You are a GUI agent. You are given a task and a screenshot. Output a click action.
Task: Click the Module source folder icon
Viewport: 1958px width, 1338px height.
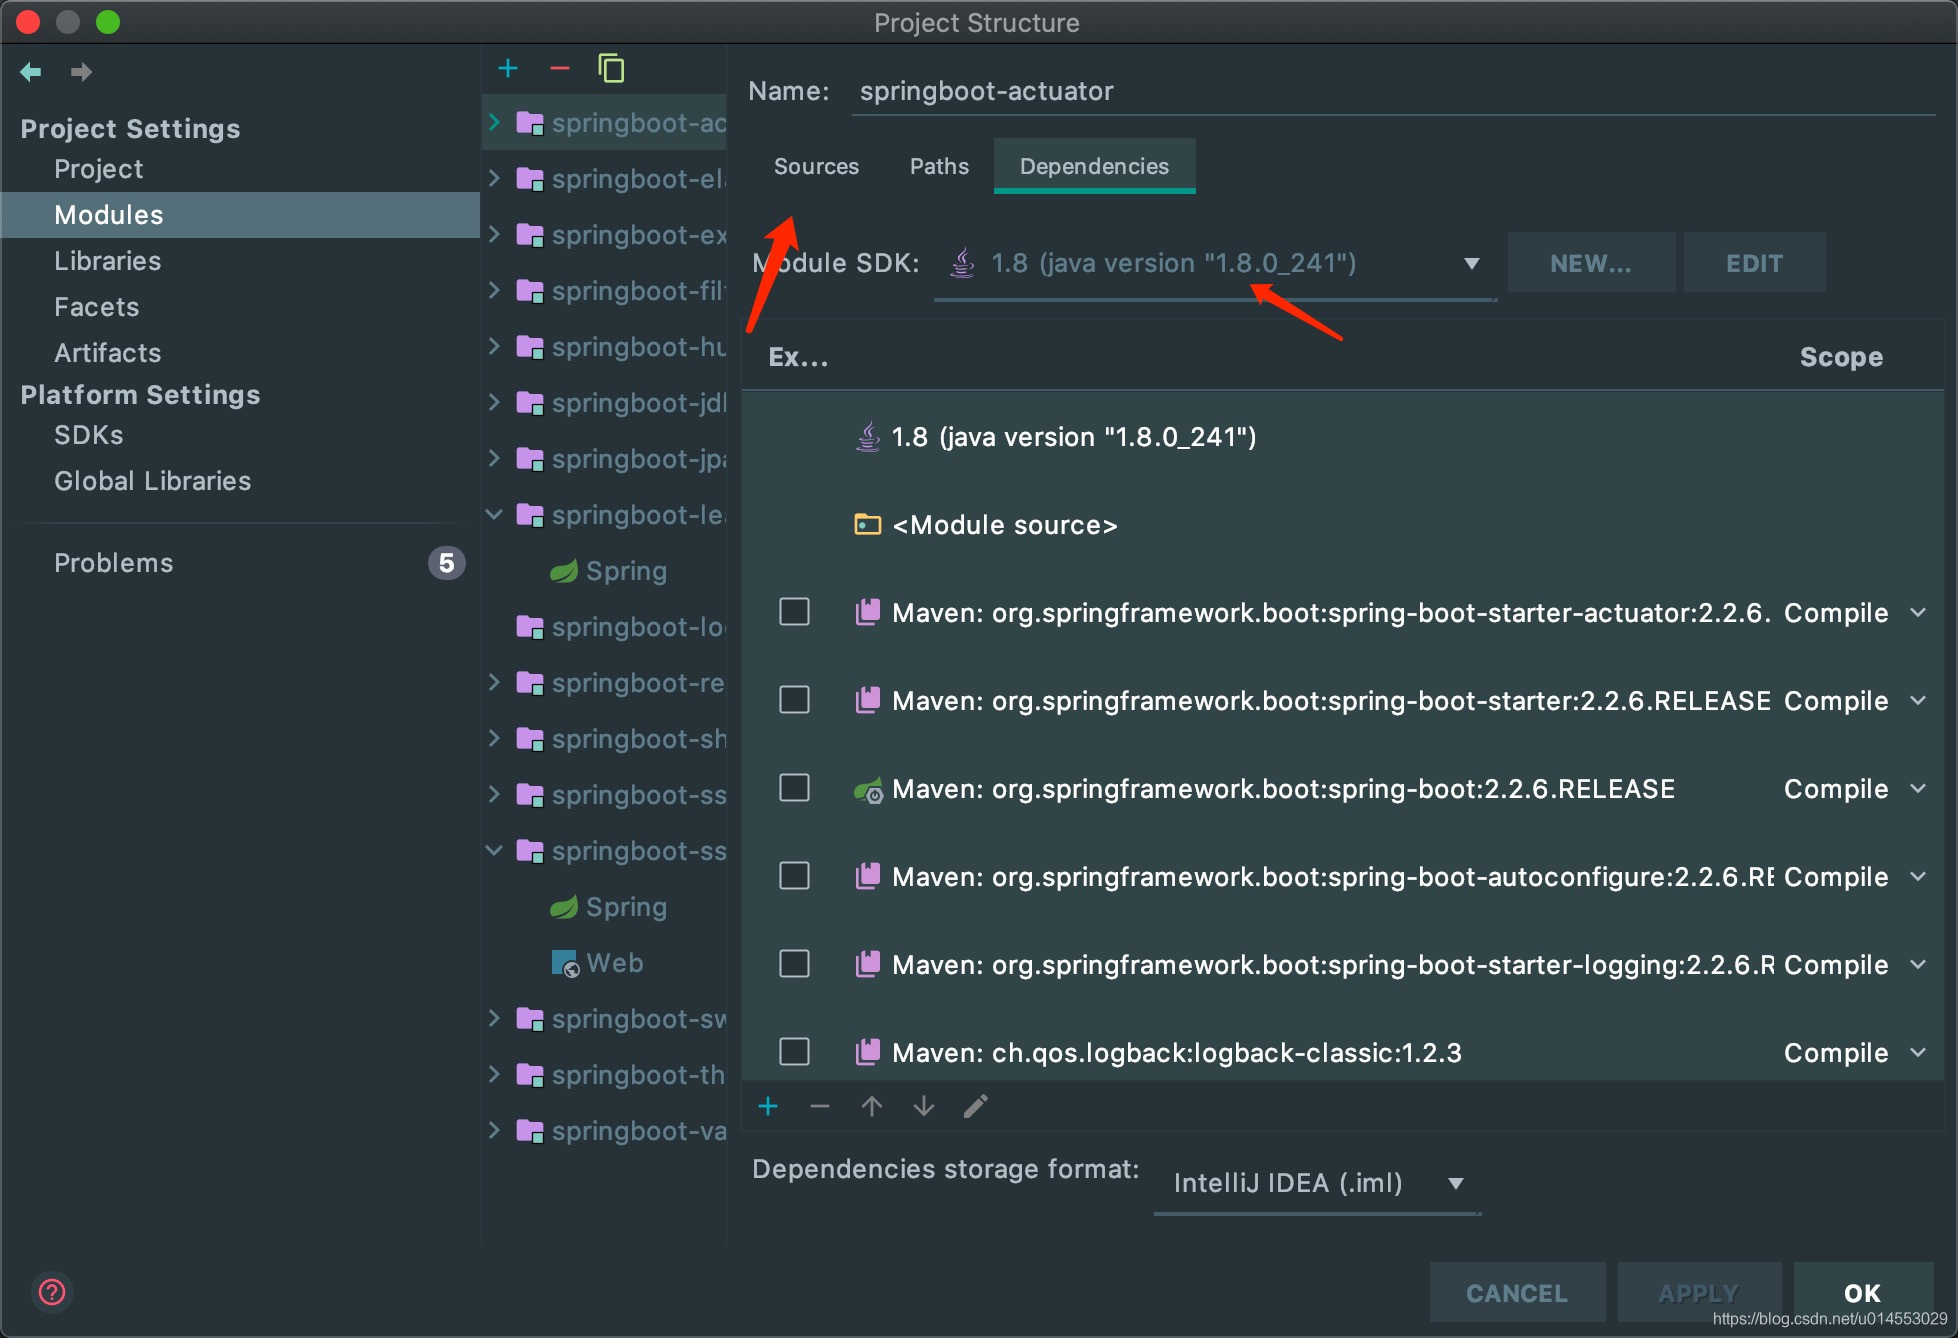[x=867, y=524]
